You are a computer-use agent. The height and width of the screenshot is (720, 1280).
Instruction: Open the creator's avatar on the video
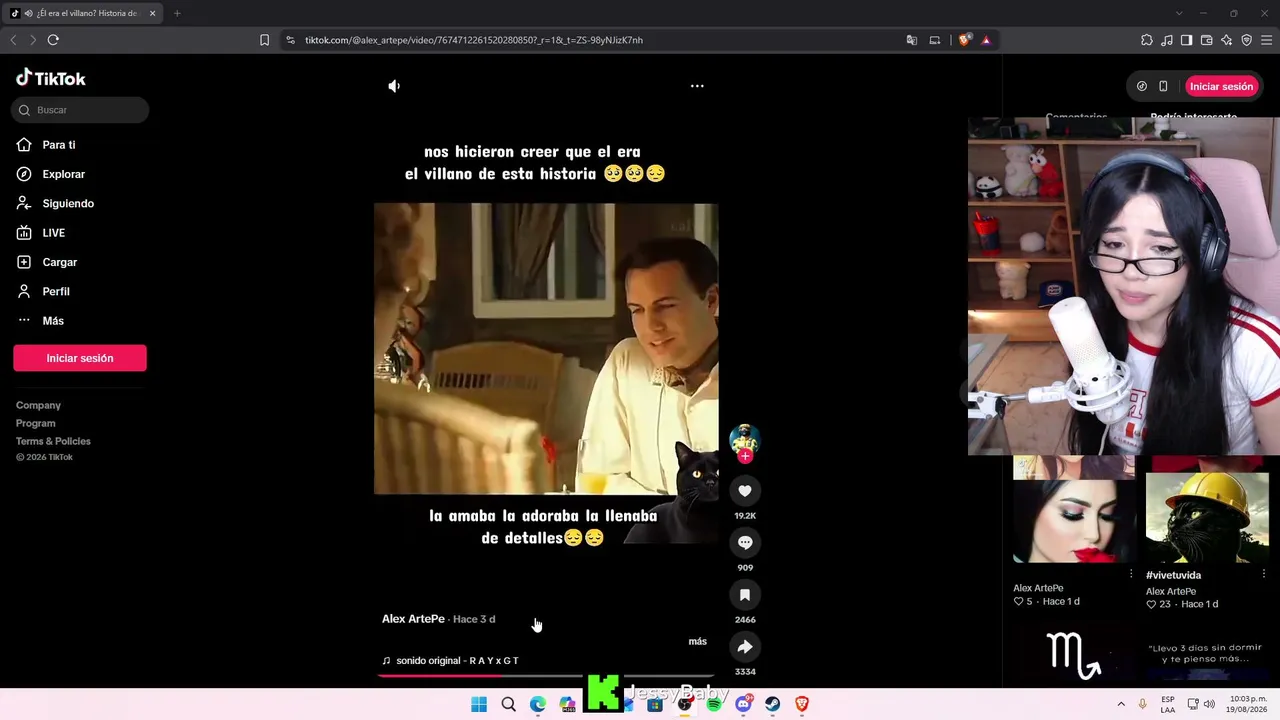pyautogui.click(x=744, y=438)
